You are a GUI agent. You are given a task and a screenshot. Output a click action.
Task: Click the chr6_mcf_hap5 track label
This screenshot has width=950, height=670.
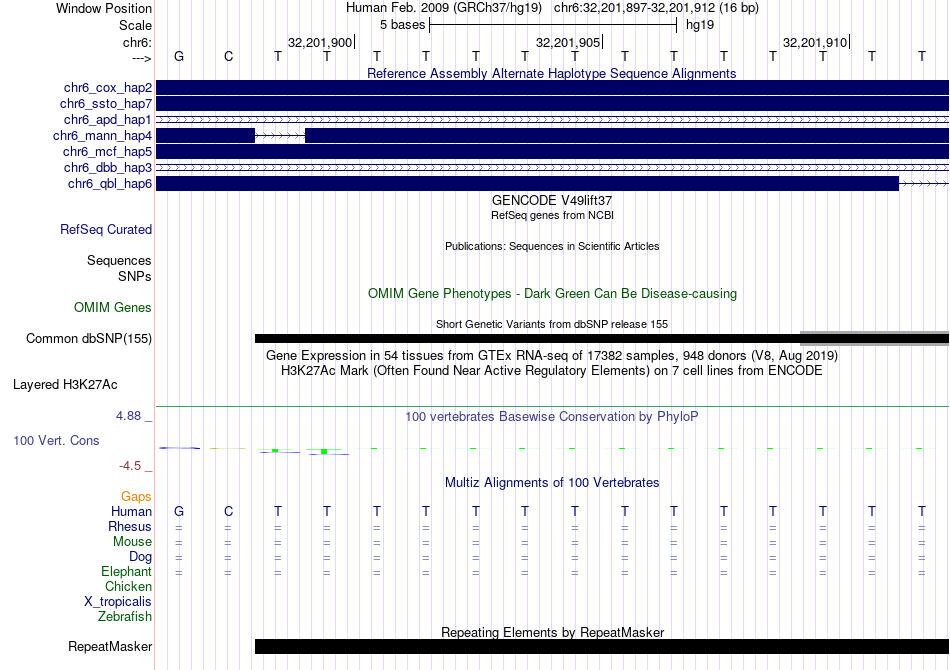tap(107, 151)
